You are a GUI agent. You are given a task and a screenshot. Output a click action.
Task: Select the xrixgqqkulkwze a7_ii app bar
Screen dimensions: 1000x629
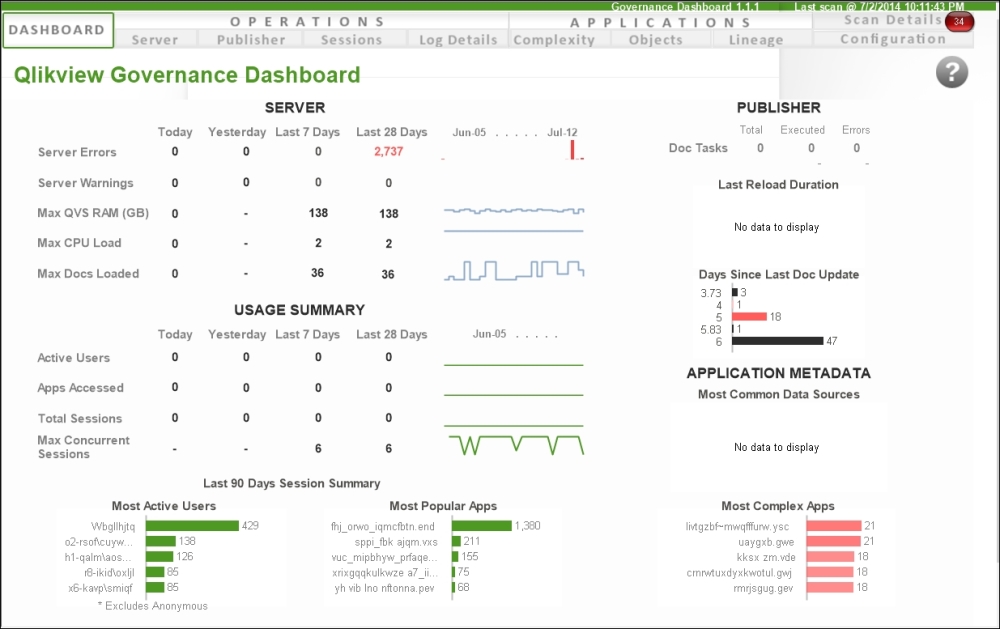pyautogui.click(x=454, y=572)
